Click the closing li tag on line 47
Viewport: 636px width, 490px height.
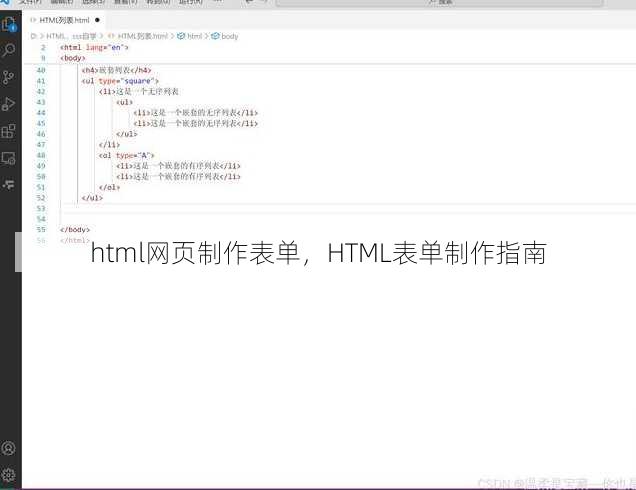(109, 144)
